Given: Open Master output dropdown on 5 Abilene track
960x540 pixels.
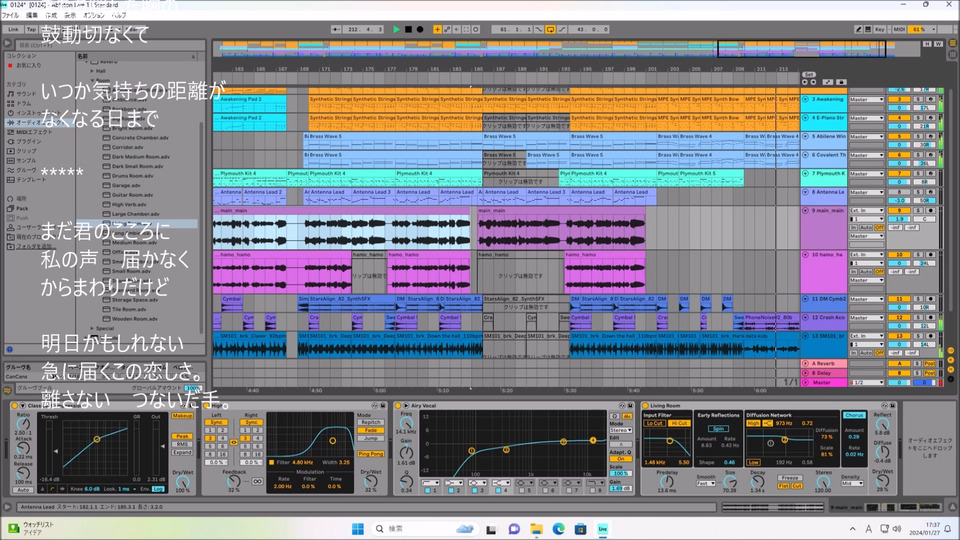Looking at the screenshot, I should 866,136.
